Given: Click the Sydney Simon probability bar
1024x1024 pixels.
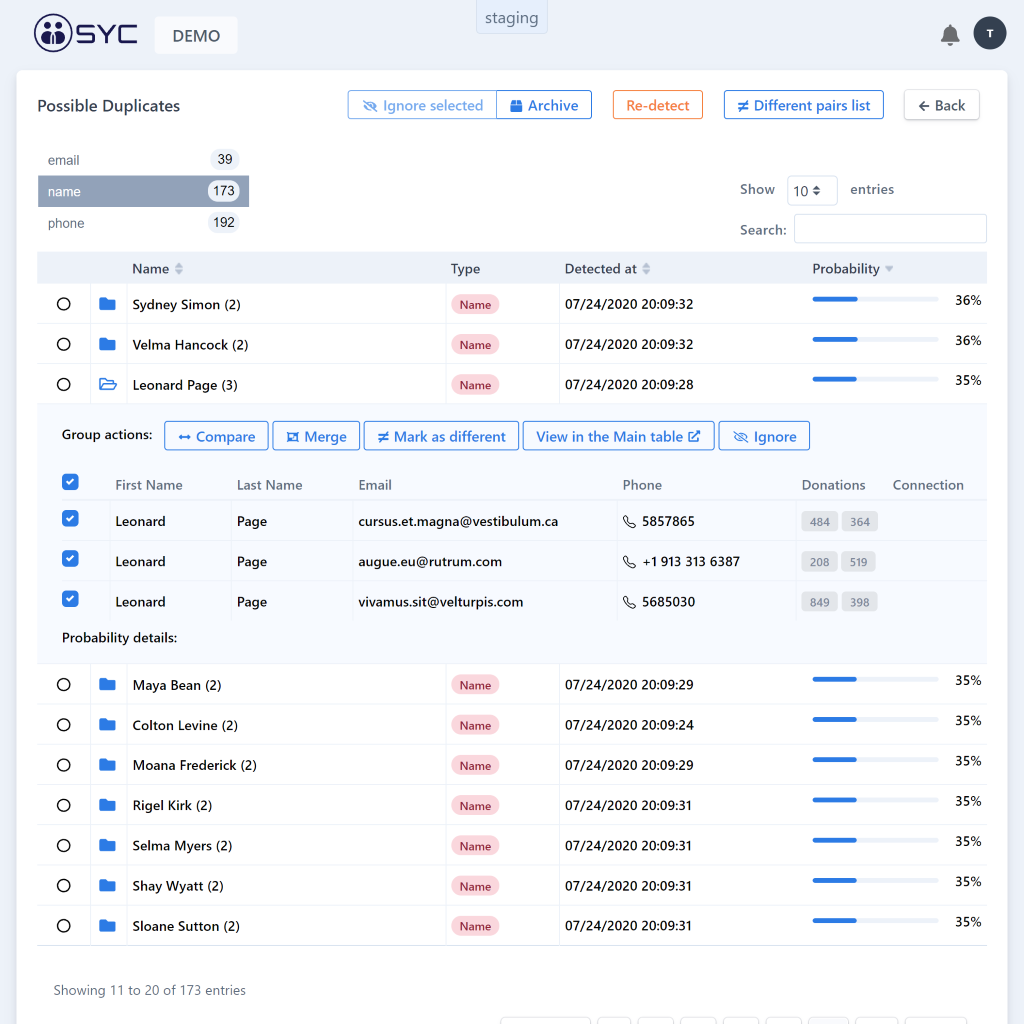Looking at the screenshot, I should coord(875,299).
